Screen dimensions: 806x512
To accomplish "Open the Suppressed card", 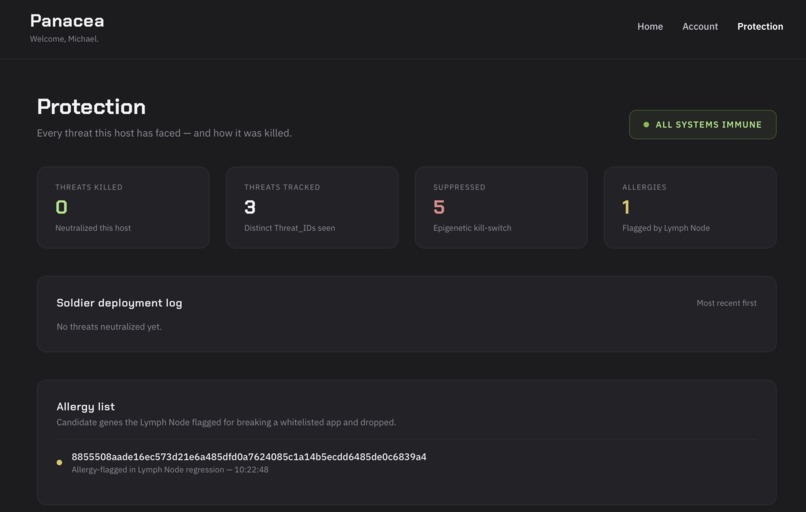I will [501, 207].
